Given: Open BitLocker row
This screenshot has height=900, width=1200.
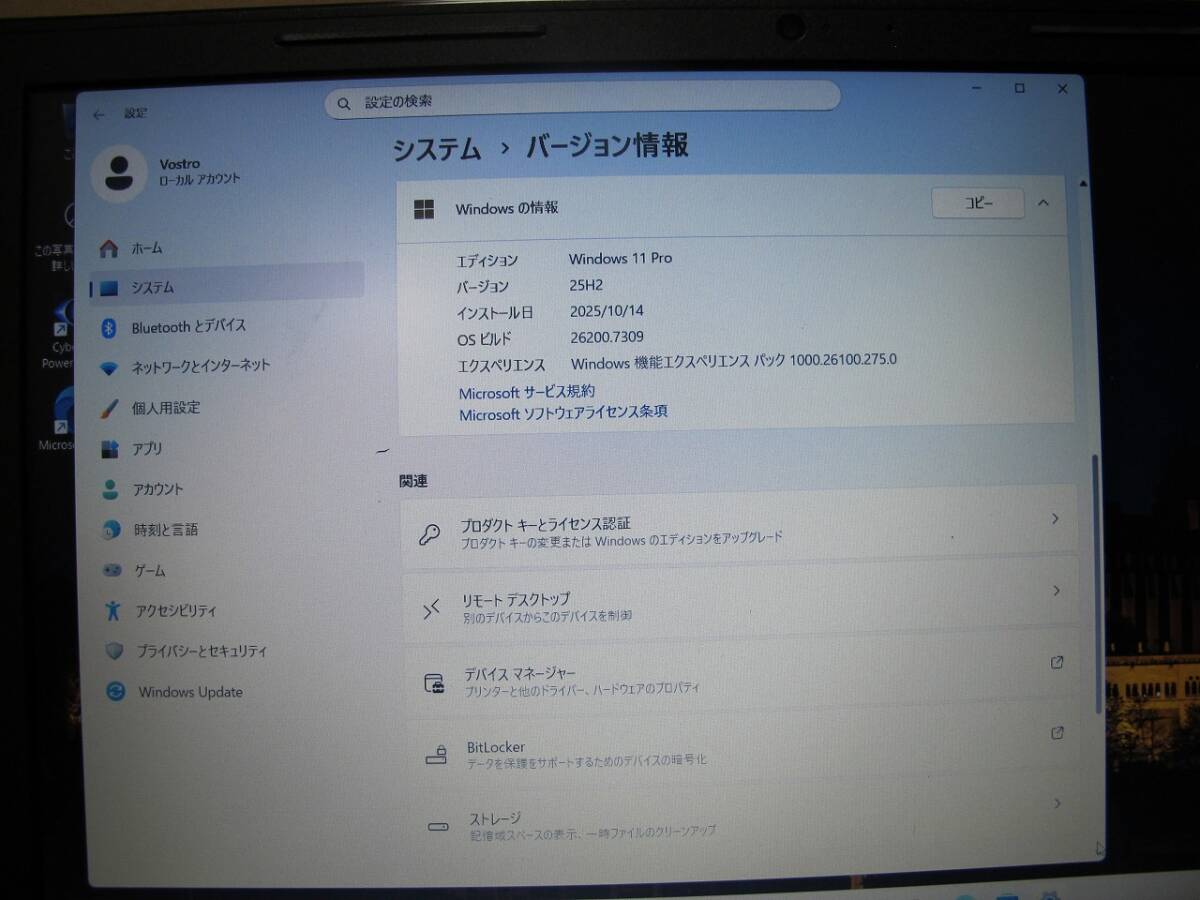Looking at the screenshot, I should pyautogui.click(x=741, y=751).
